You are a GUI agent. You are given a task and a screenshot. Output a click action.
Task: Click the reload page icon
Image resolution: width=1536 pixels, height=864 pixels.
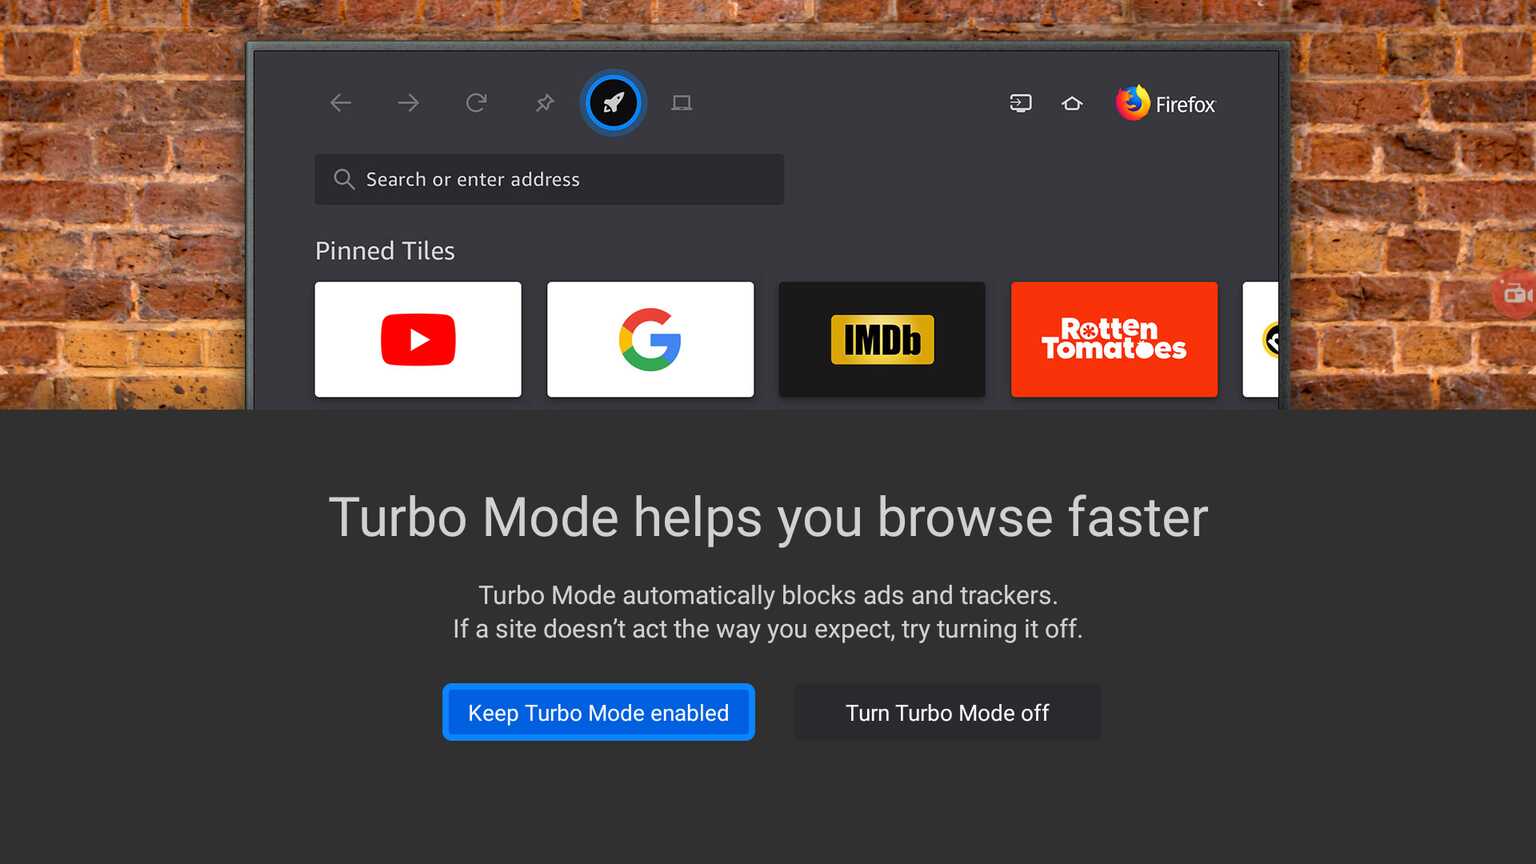[x=476, y=103]
